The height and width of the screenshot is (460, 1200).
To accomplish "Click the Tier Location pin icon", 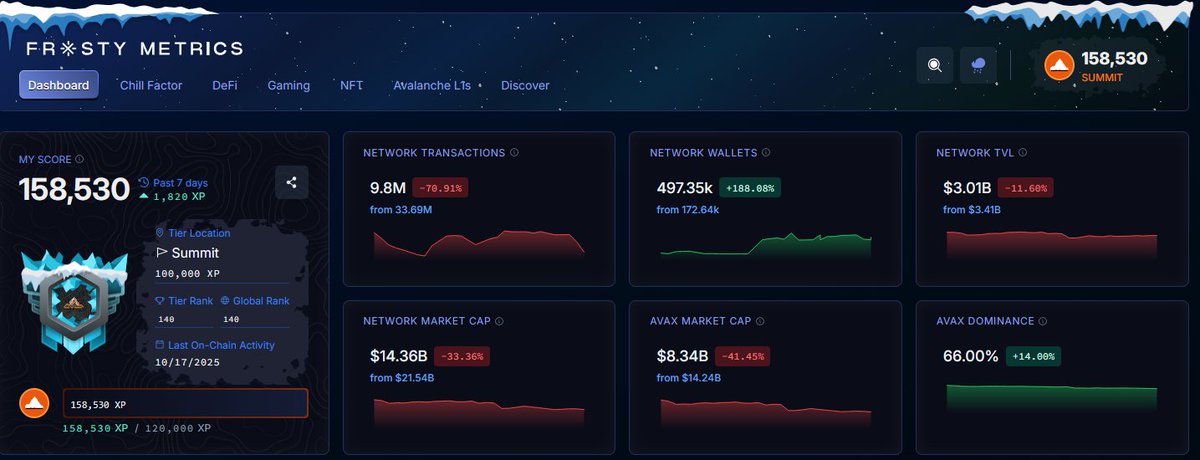I will [x=160, y=233].
